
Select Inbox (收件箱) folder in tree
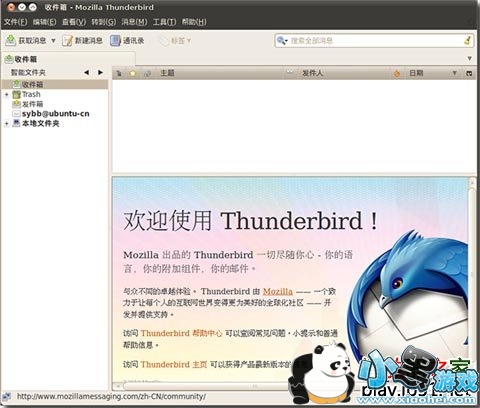pos(55,84)
